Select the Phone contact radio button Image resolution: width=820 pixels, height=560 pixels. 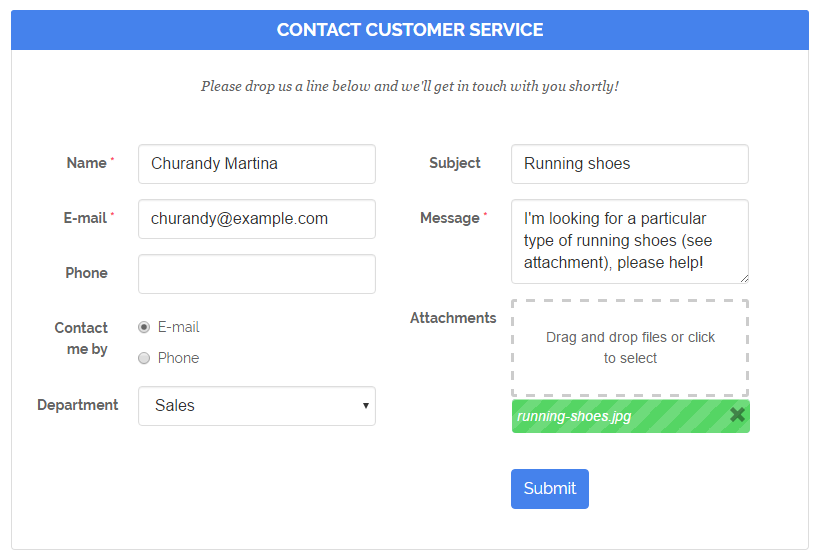pos(144,358)
